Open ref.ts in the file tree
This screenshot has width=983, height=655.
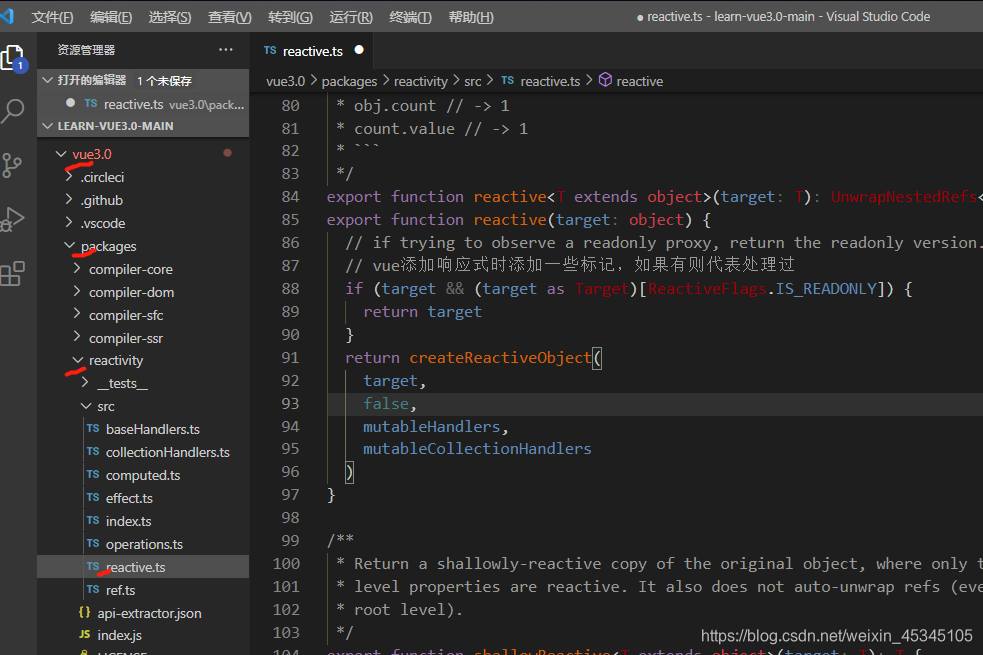coord(120,590)
